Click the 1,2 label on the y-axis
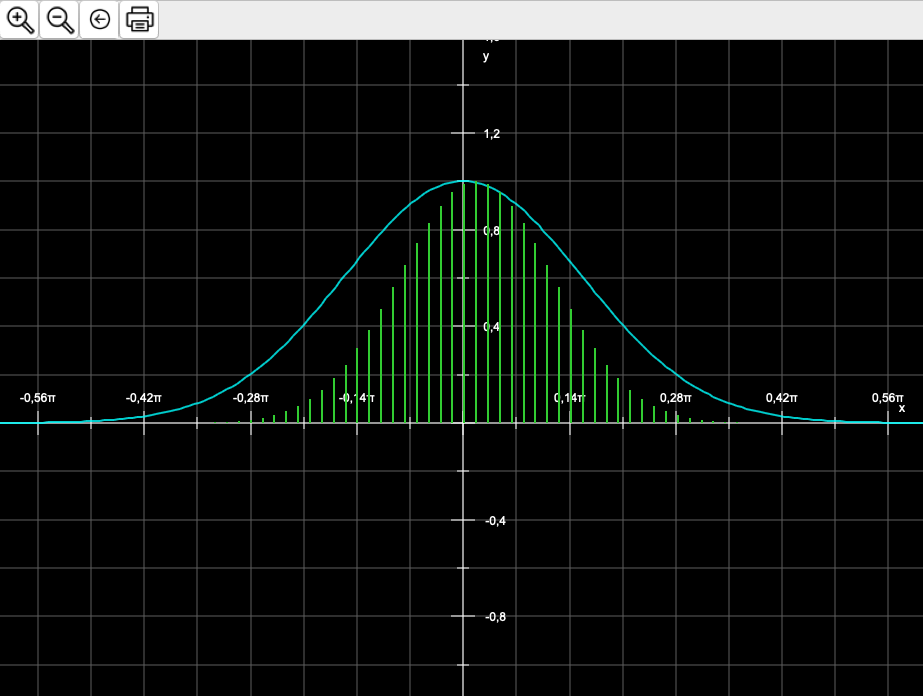 pos(491,134)
